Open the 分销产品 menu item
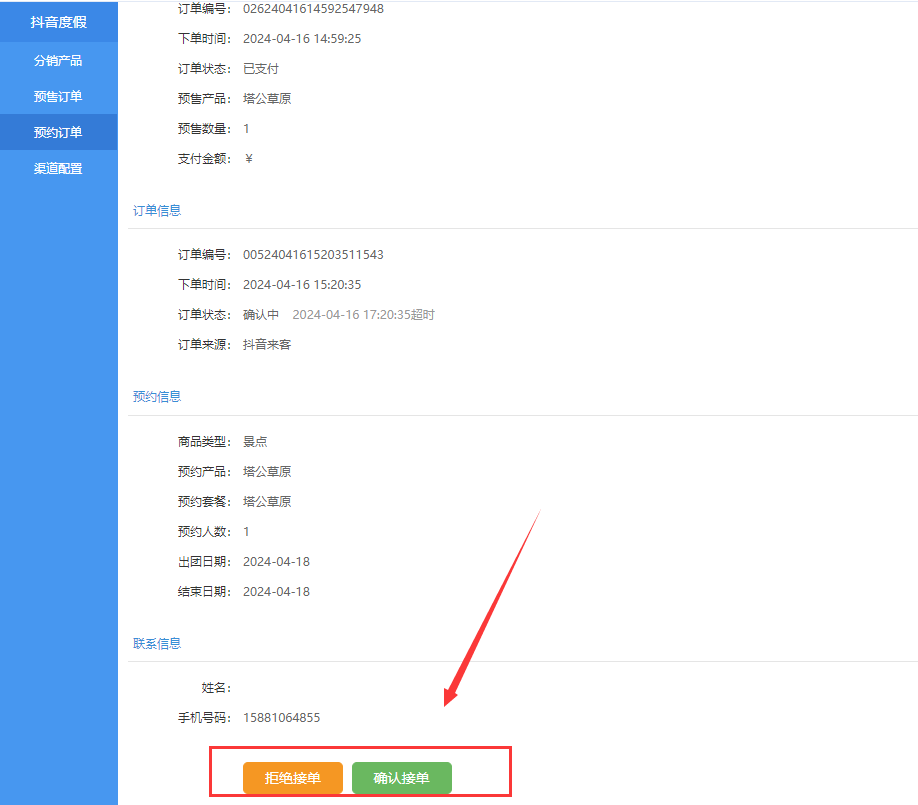Viewport: 918px width, 805px height. pos(58,60)
